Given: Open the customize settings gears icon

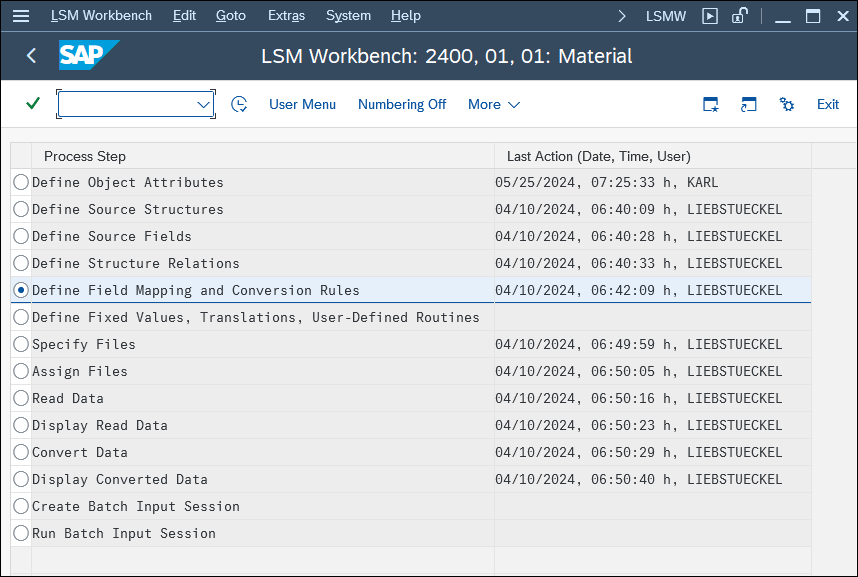Looking at the screenshot, I should click(x=786, y=104).
